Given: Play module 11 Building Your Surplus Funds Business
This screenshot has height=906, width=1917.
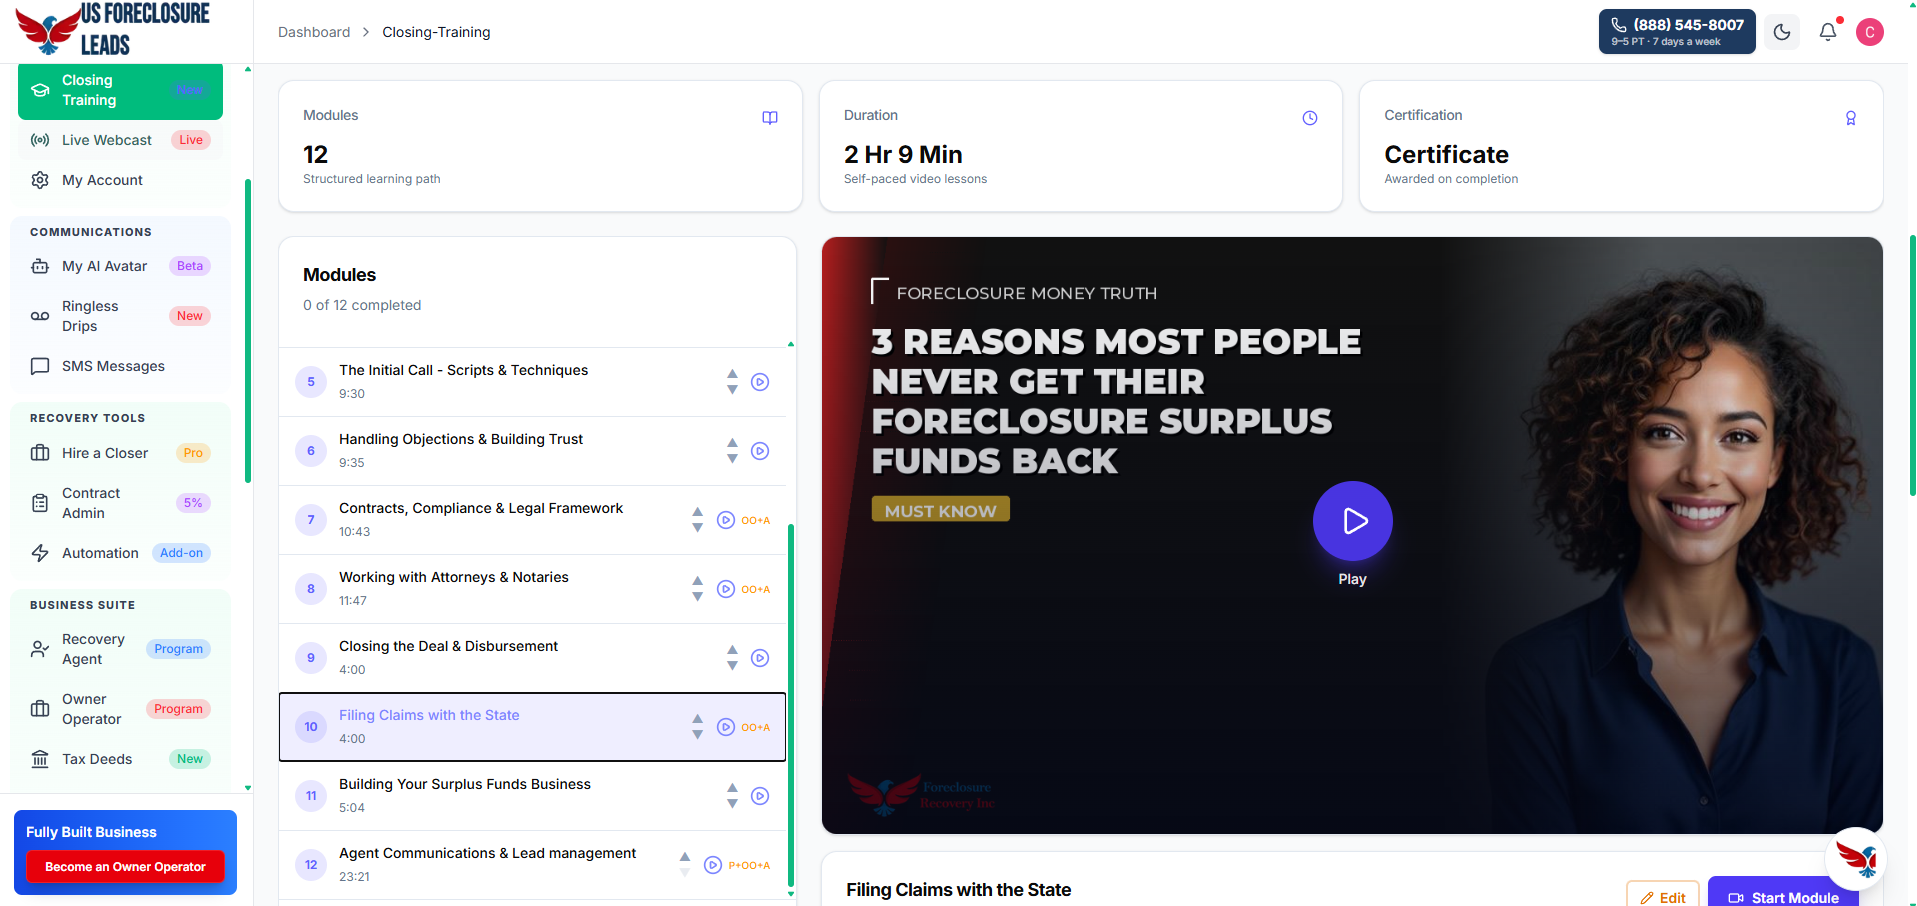Looking at the screenshot, I should tap(760, 796).
